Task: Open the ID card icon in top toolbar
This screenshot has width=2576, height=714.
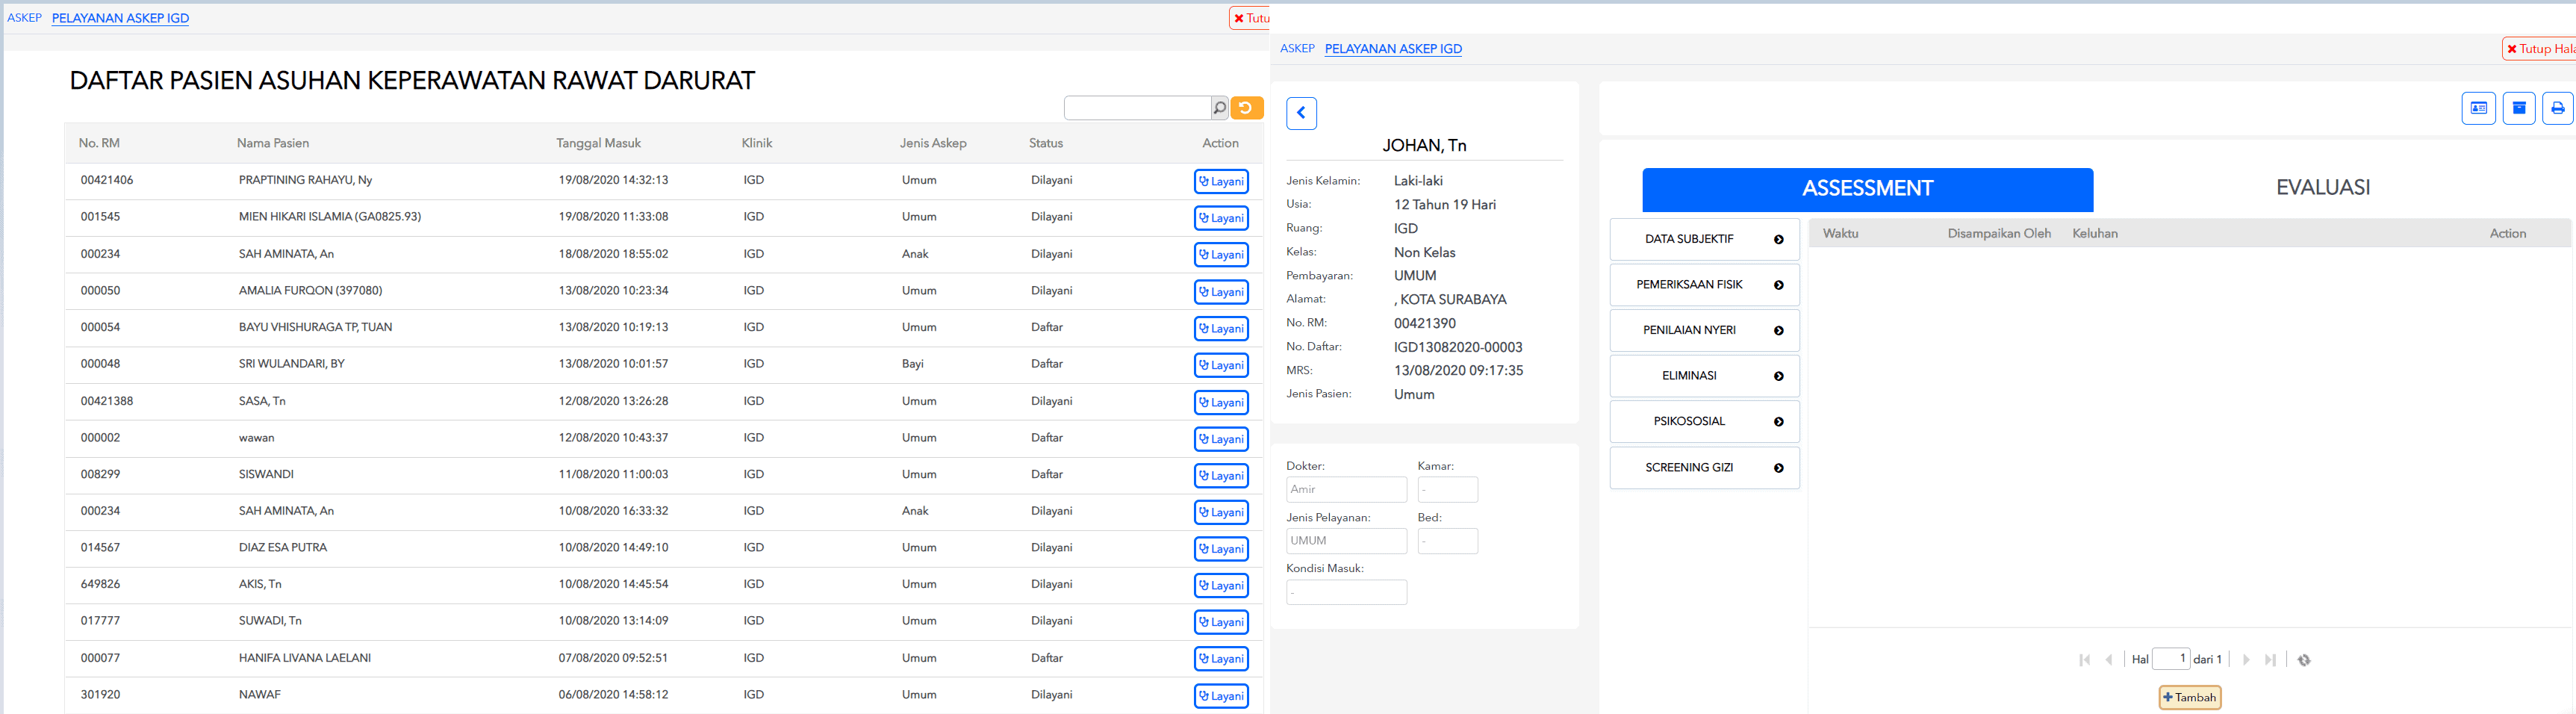Action: (x=2478, y=108)
